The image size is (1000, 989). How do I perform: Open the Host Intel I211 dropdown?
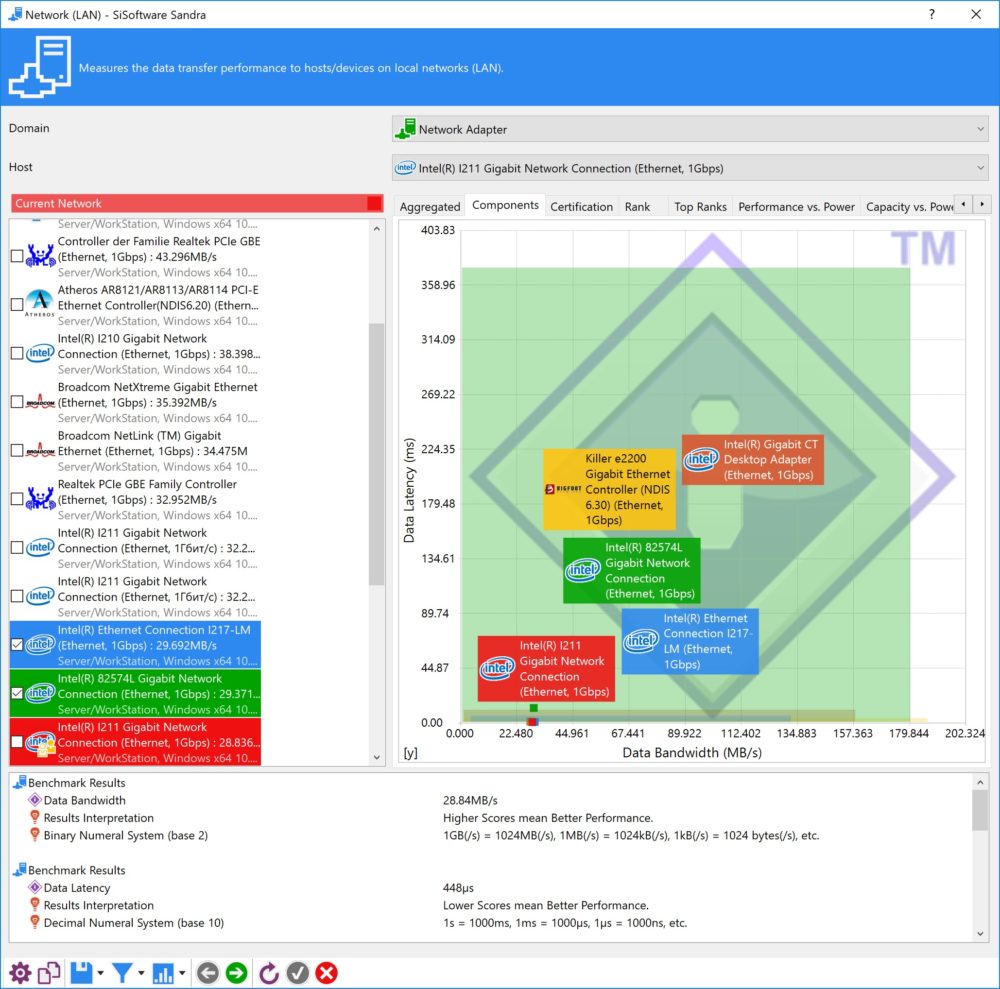point(690,168)
